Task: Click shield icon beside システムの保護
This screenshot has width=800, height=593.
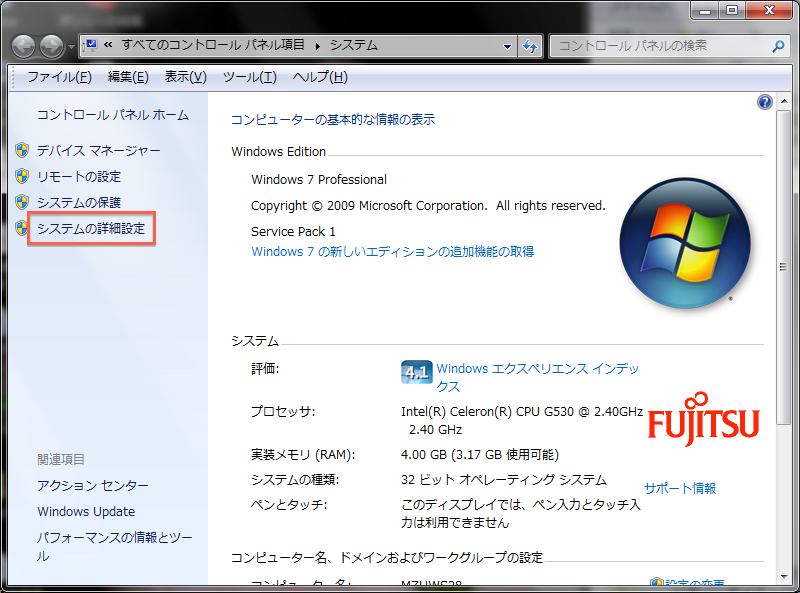Action: 22,202
